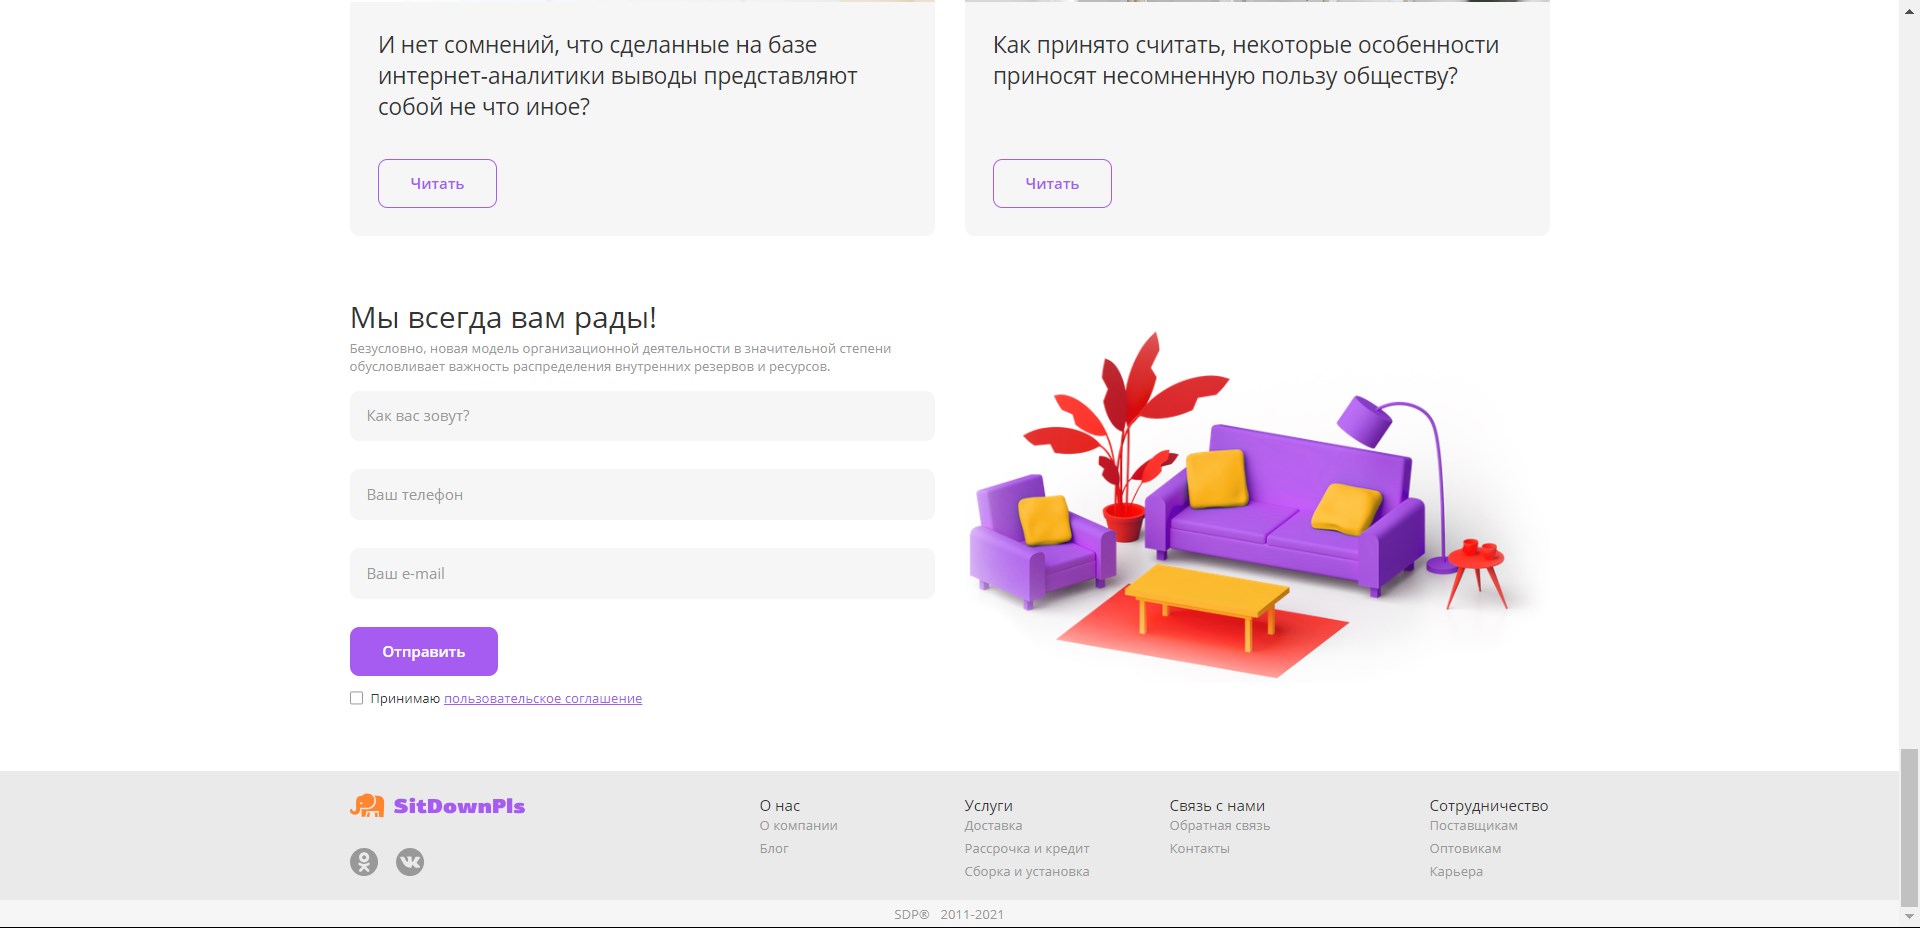Open Сборка и установка link
The width and height of the screenshot is (1920, 928).
(x=1027, y=872)
